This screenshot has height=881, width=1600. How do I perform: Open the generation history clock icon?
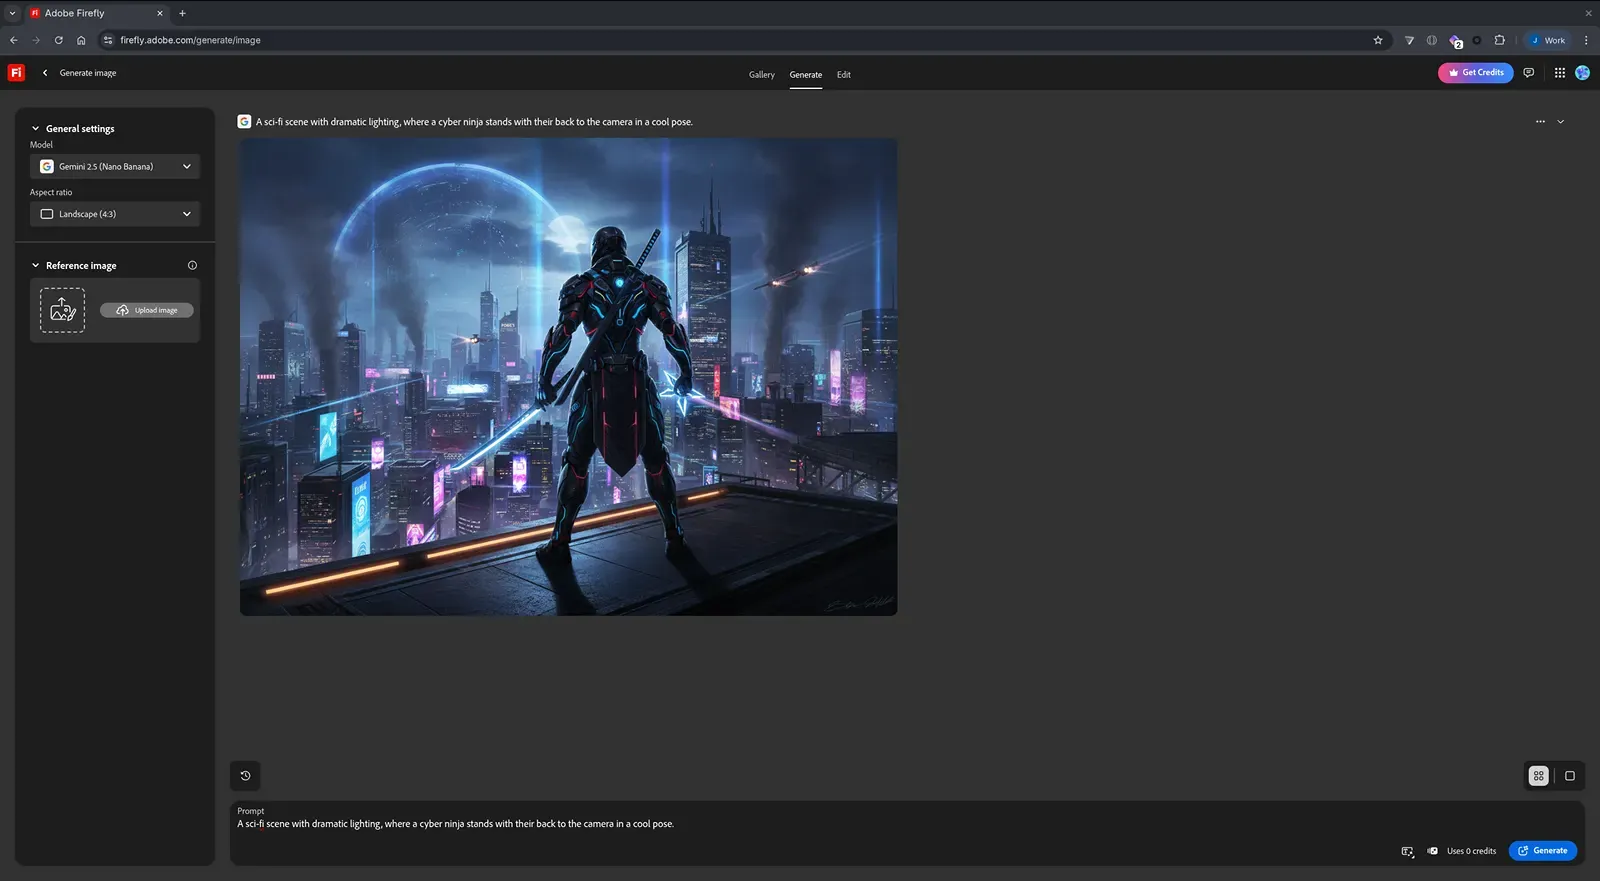click(x=245, y=776)
